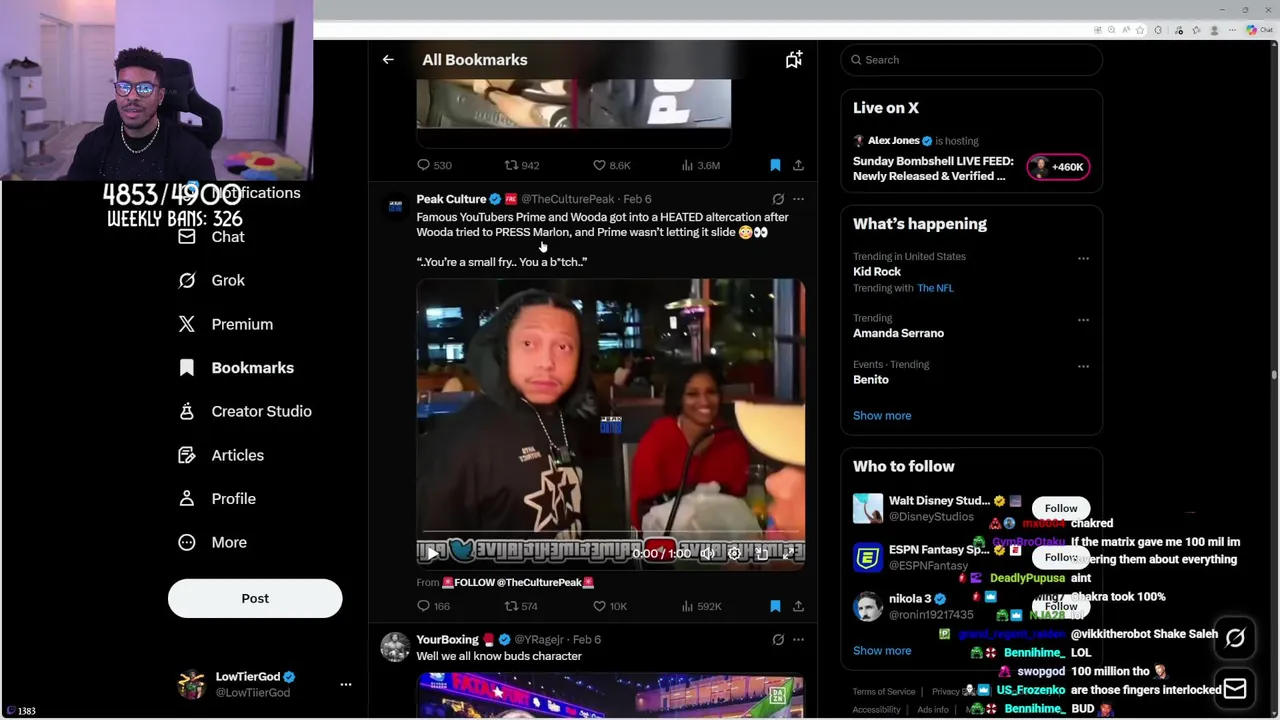Play the Peak Culture video

(432, 553)
